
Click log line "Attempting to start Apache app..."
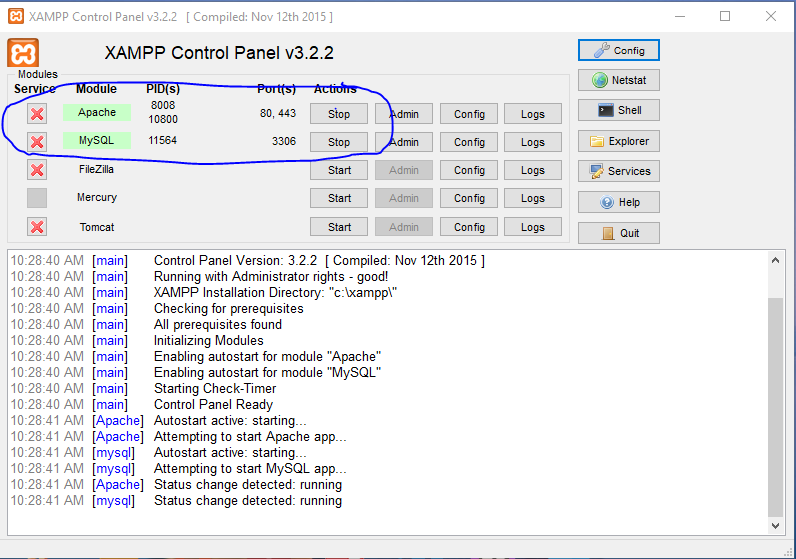coord(250,437)
